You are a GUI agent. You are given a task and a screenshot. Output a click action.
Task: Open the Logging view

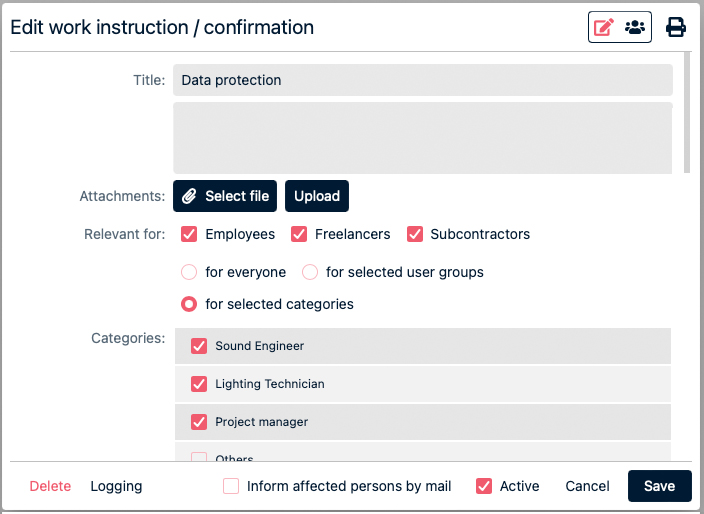point(116,486)
